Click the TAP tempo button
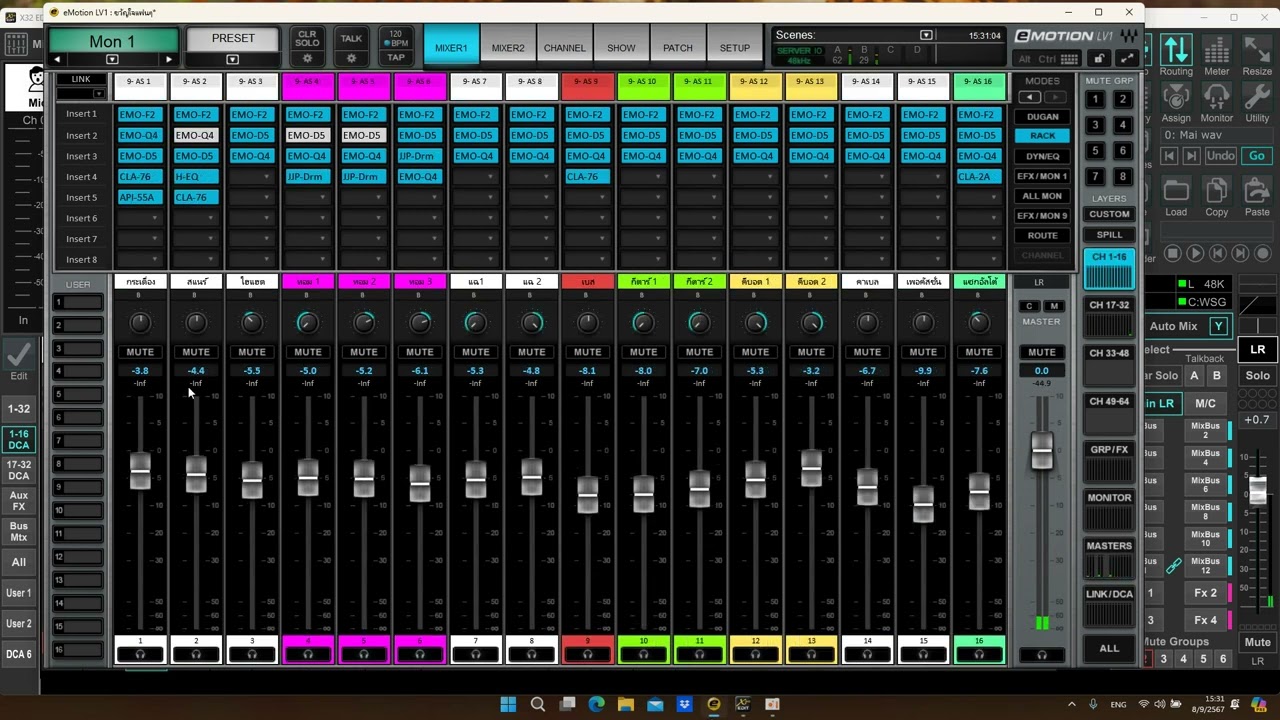 click(x=396, y=58)
